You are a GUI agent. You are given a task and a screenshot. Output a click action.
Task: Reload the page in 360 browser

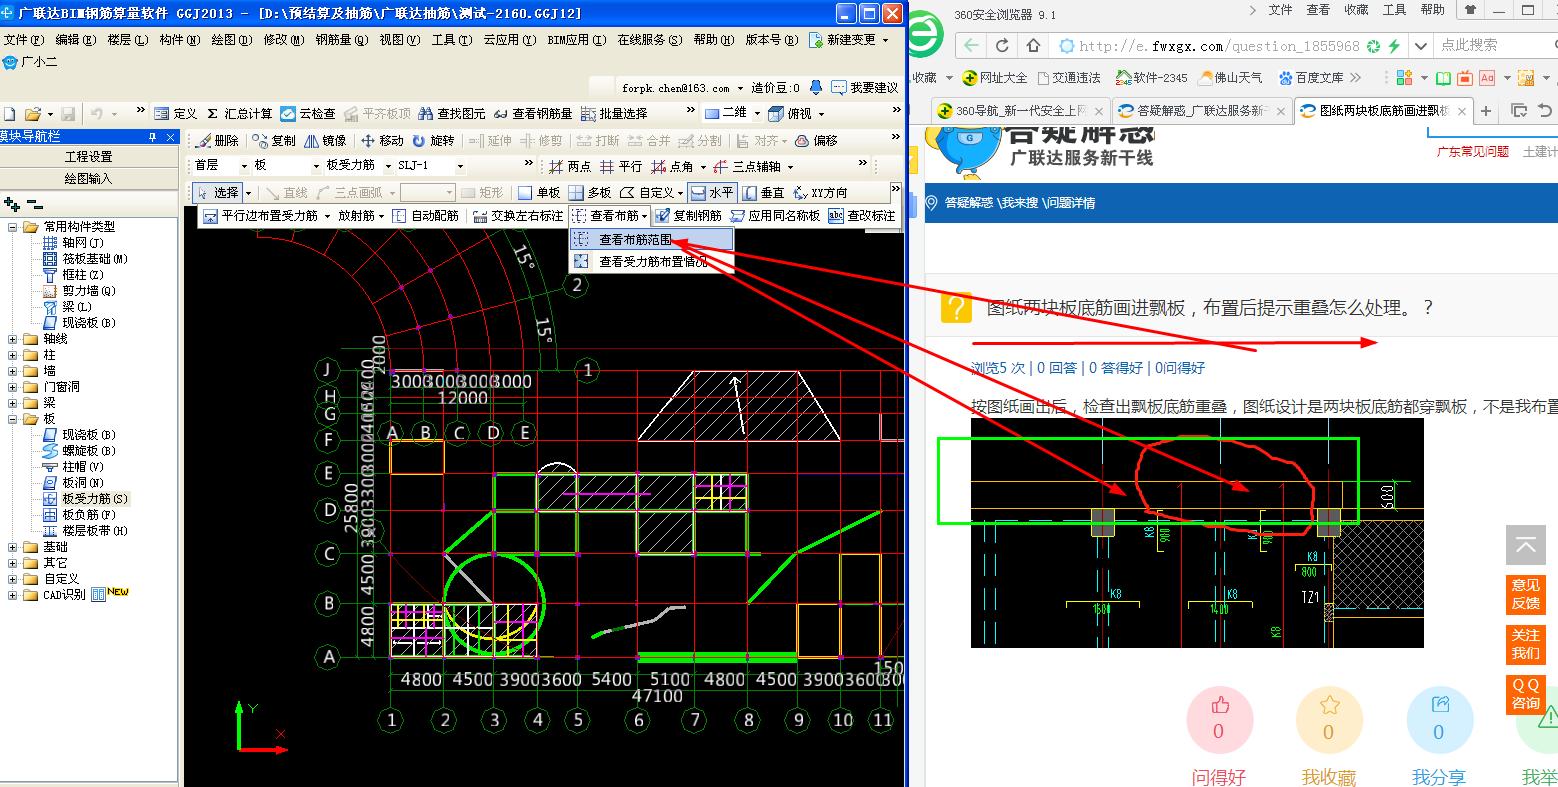pyautogui.click(x=1002, y=46)
